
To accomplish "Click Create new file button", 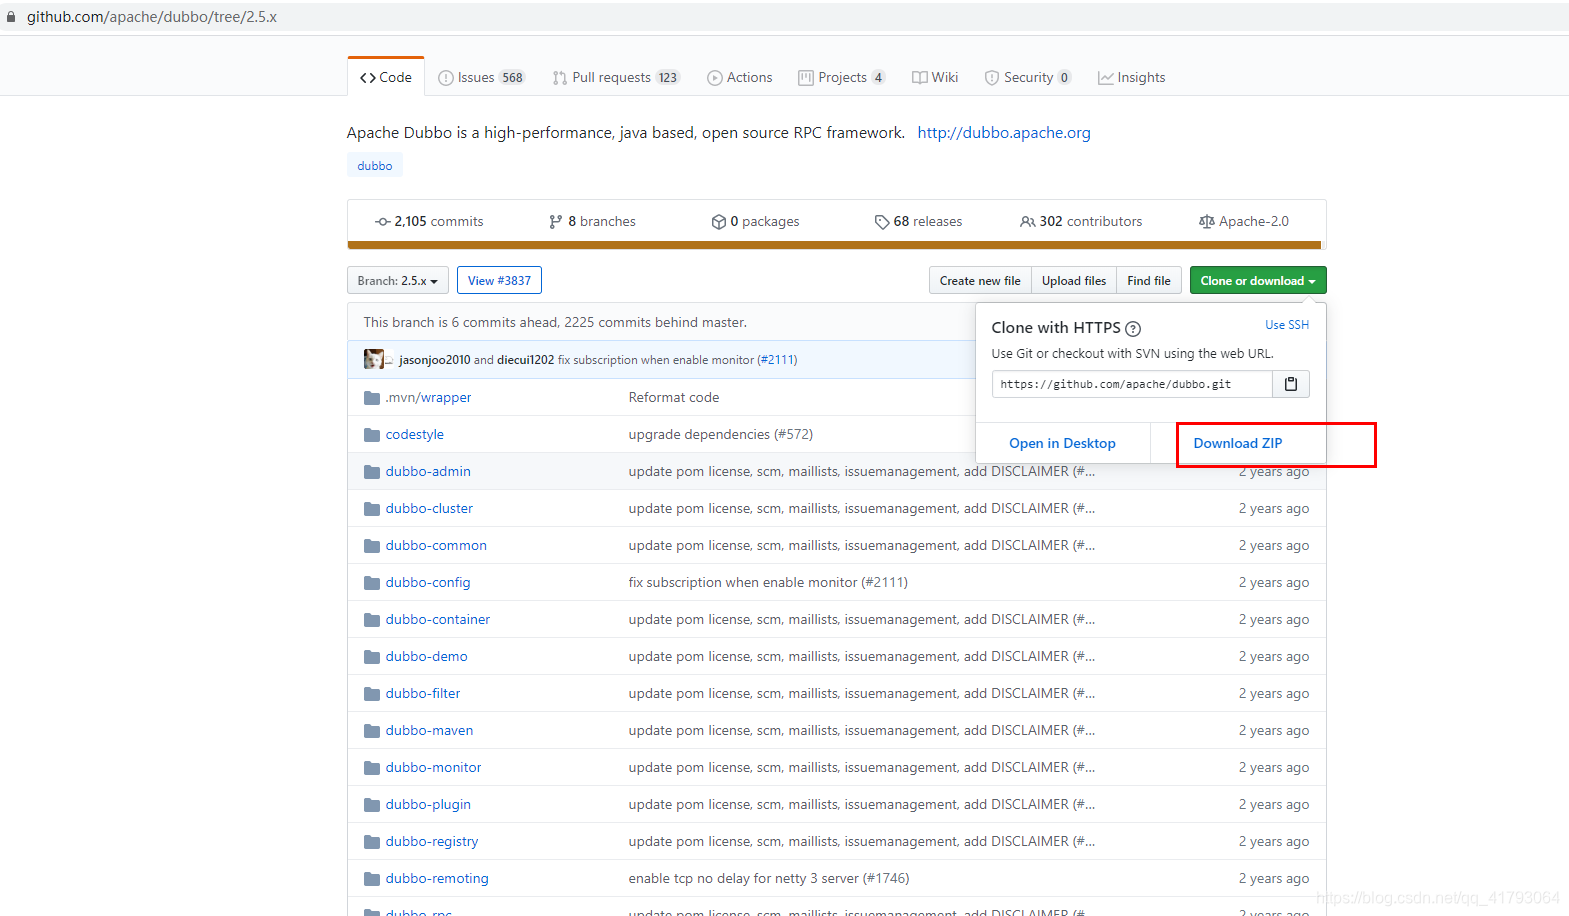I will (980, 280).
